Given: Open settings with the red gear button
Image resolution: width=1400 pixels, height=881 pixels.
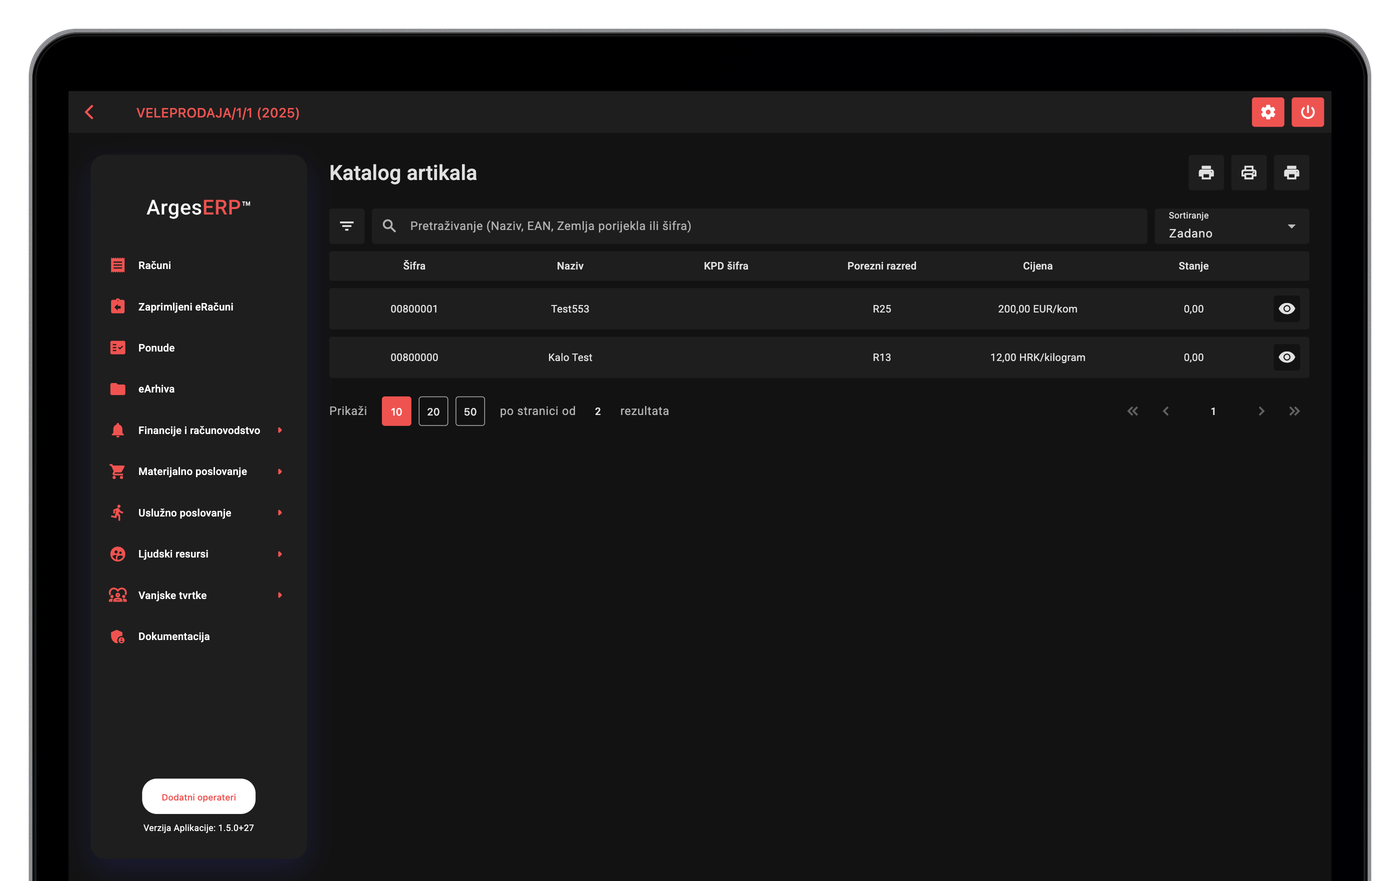Looking at the screenshot, I should point(1268,112).
